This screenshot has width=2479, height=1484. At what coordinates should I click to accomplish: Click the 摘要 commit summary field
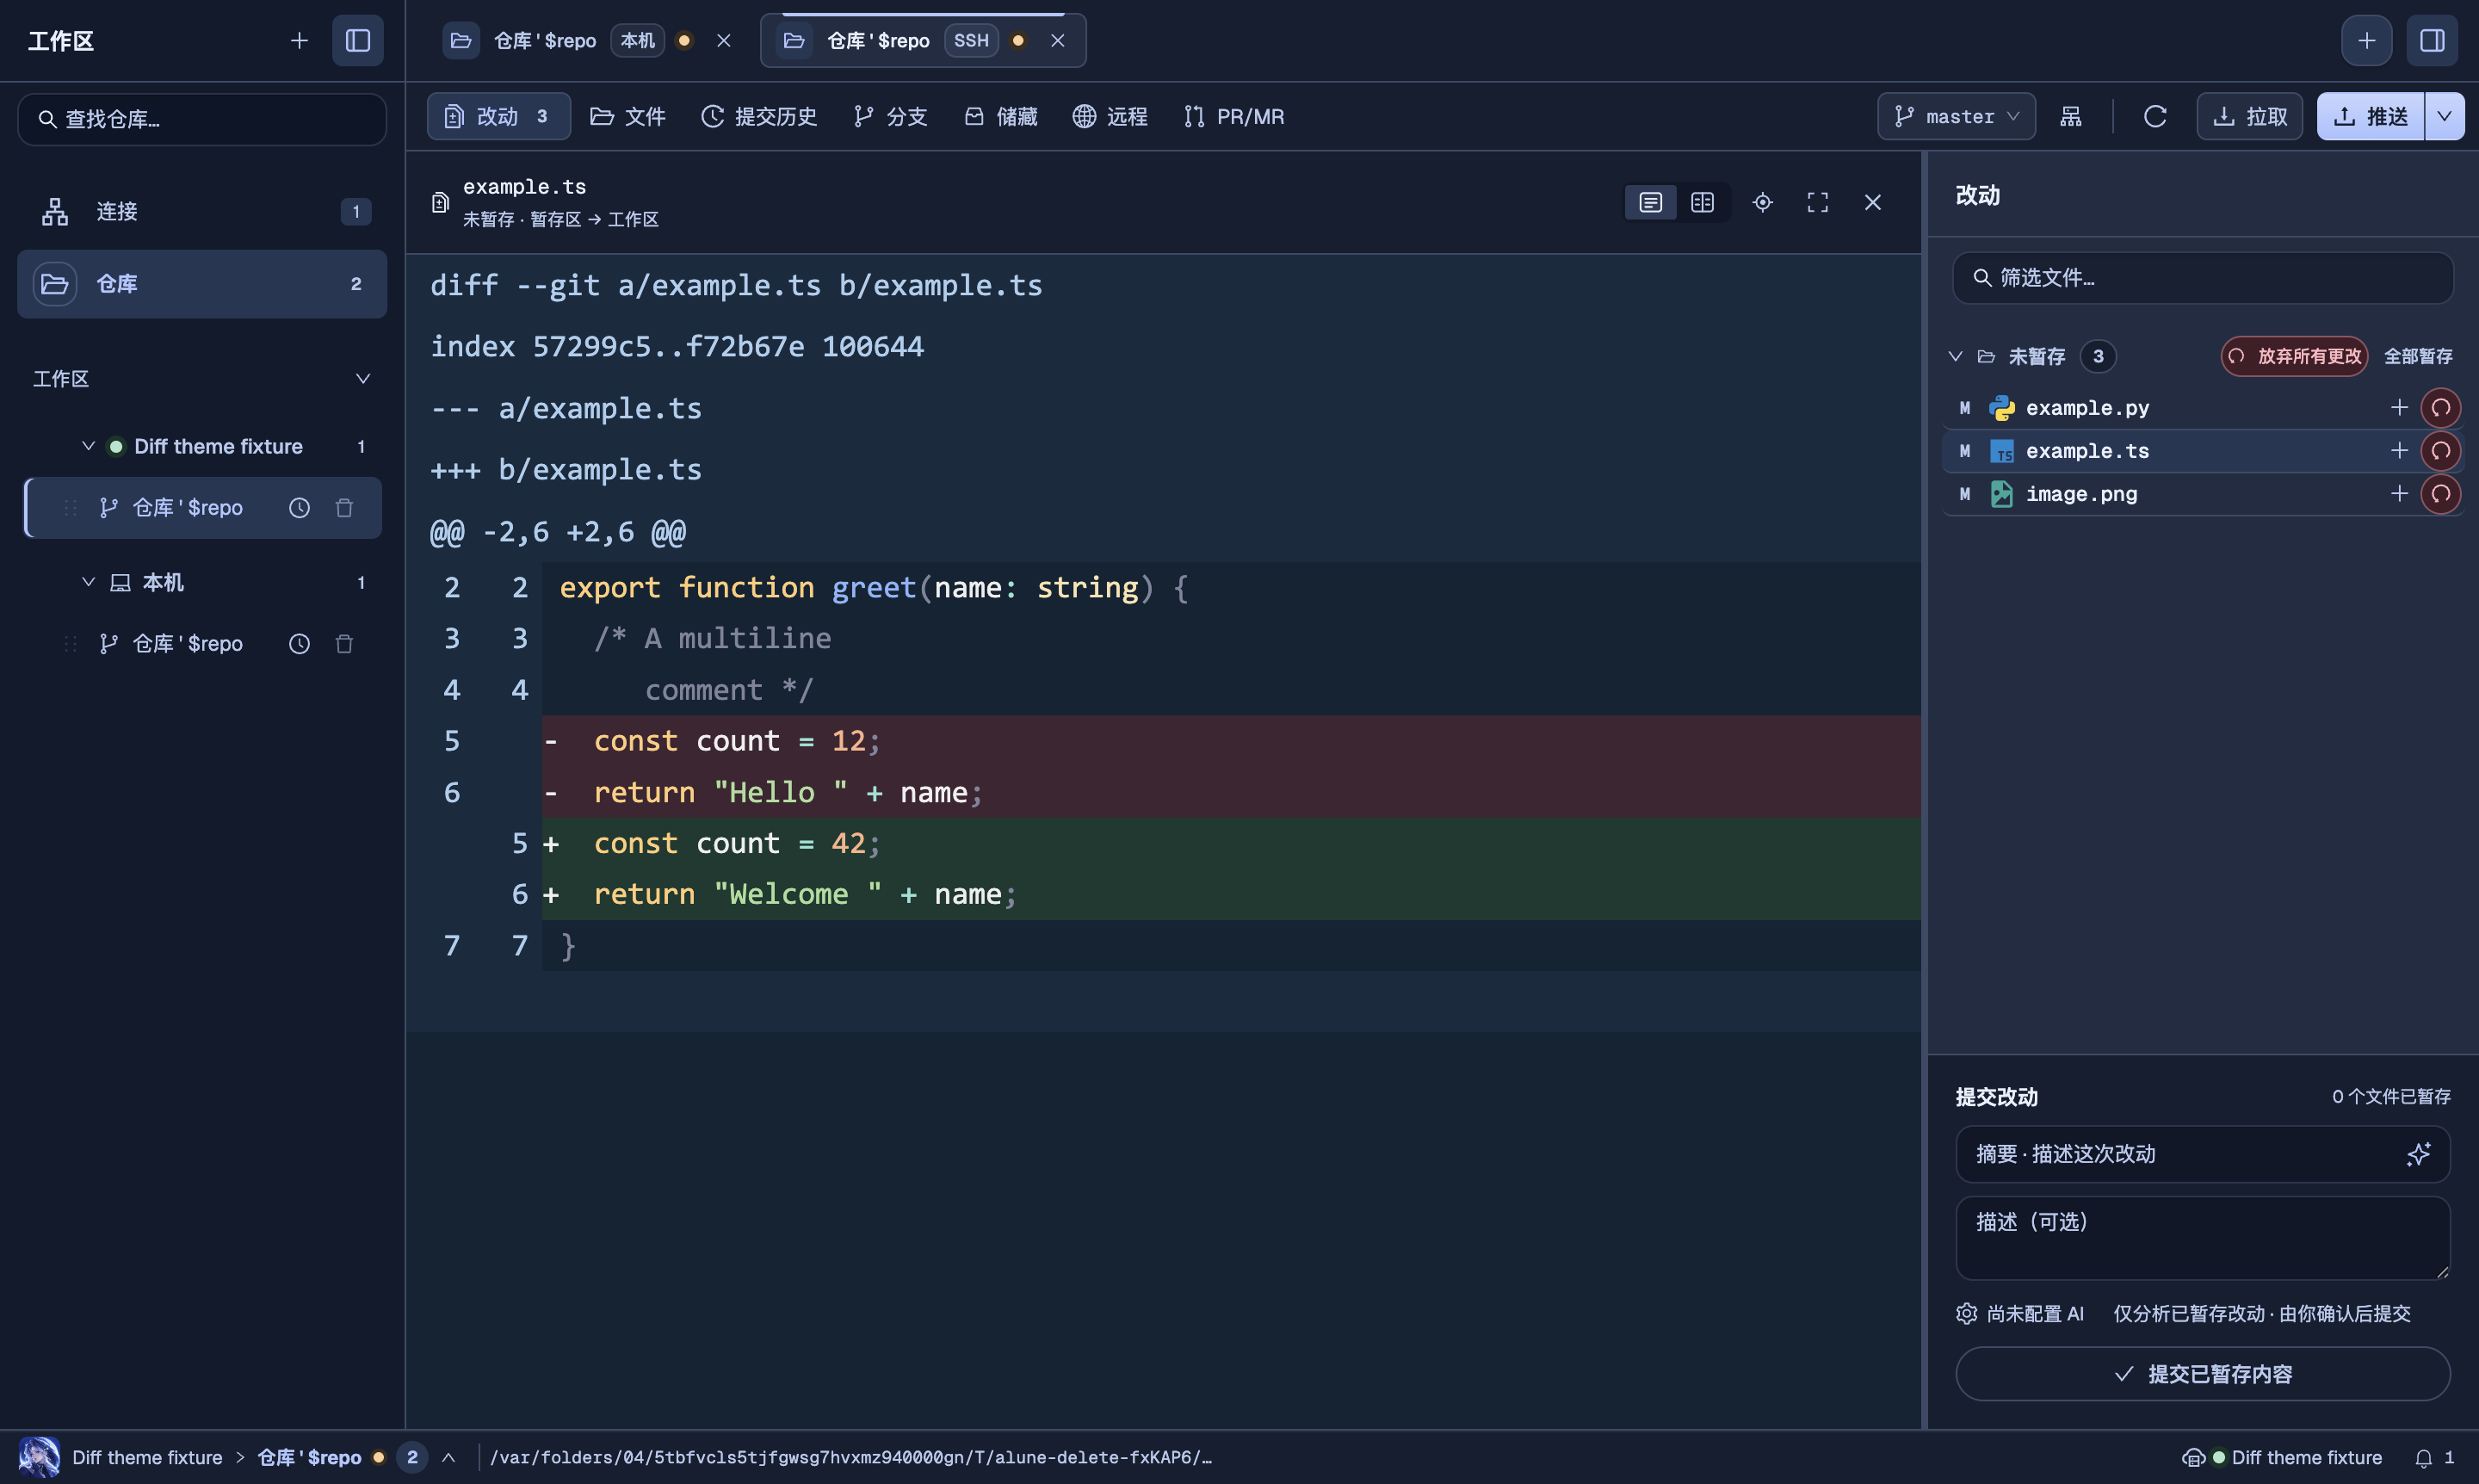(x=2203, y=1155)
